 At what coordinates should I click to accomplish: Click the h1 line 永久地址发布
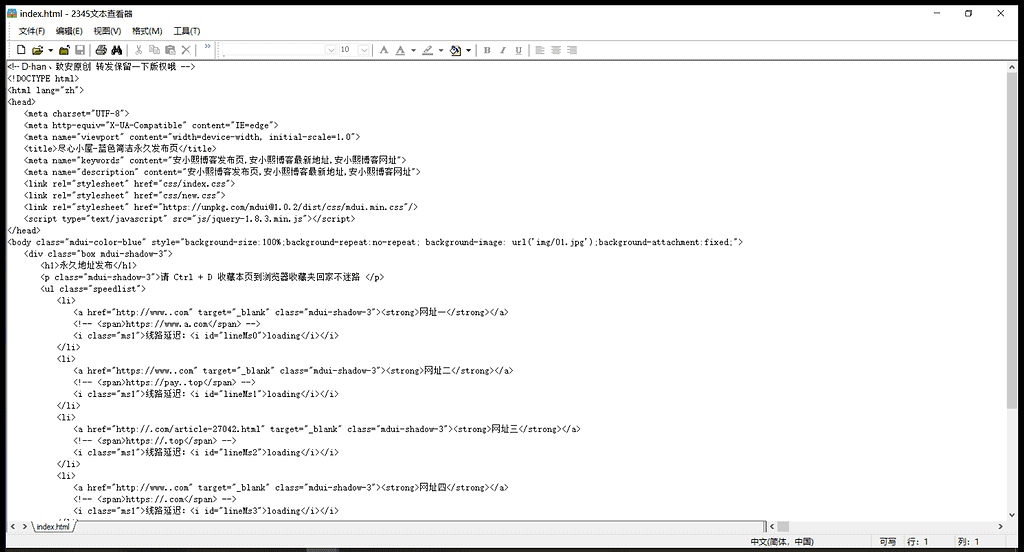click(x=89, y=265)
